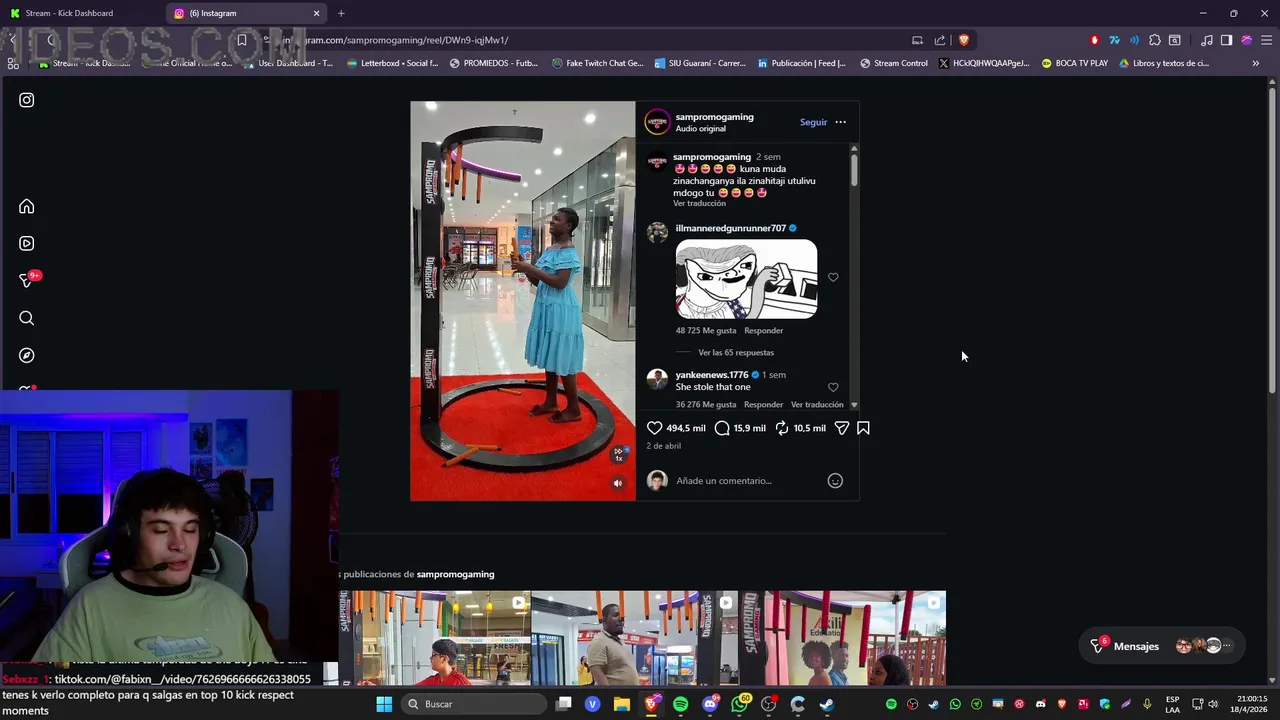The height and width of the screenshot is (720, 1280).
Task: Open the Stream Control bookmark
Action: tap(894, 63)
